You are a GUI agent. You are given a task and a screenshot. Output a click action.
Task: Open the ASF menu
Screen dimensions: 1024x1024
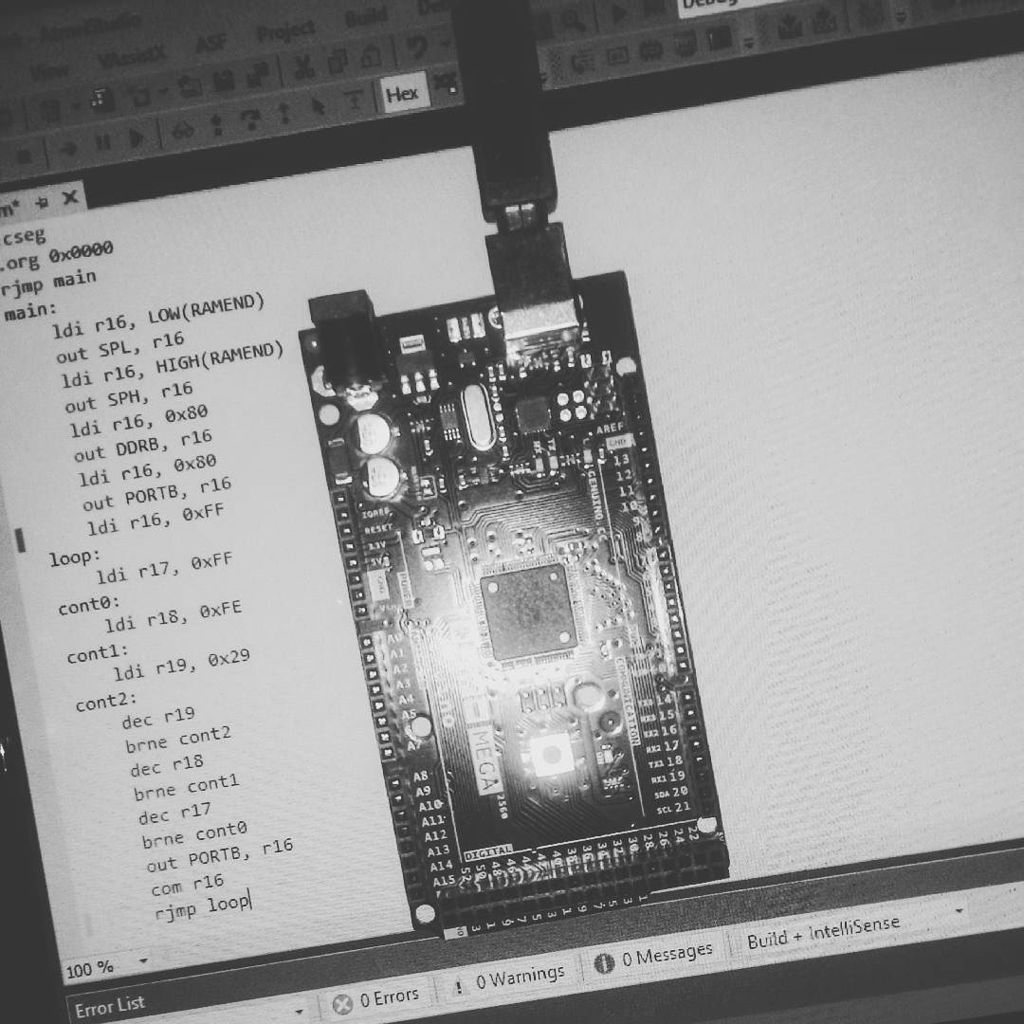point(212,44)
